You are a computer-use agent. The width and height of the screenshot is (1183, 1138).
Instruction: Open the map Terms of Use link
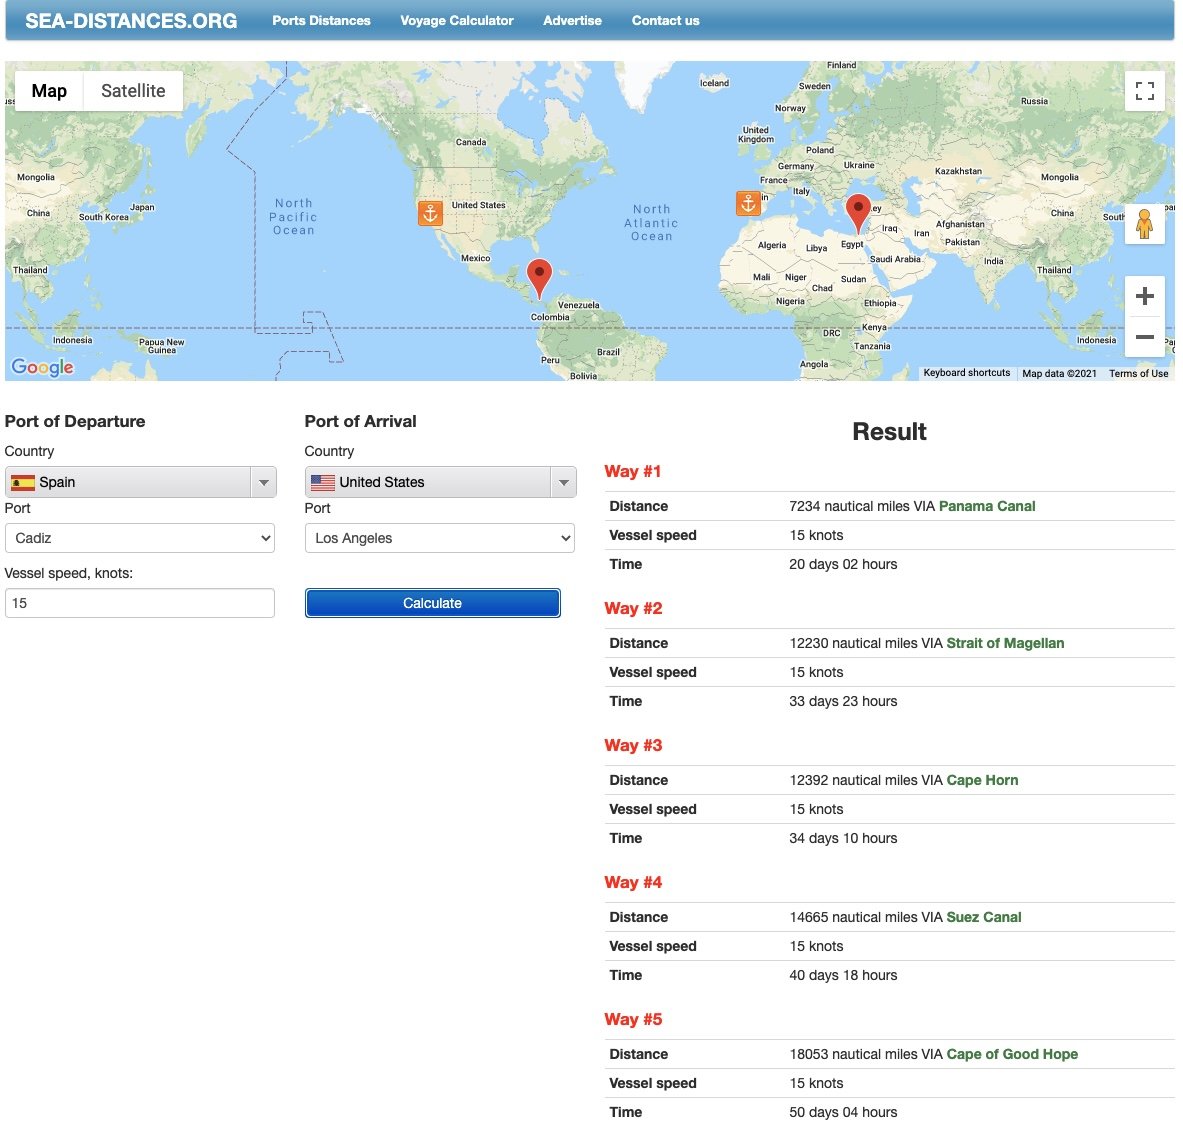pos(1138,373)
